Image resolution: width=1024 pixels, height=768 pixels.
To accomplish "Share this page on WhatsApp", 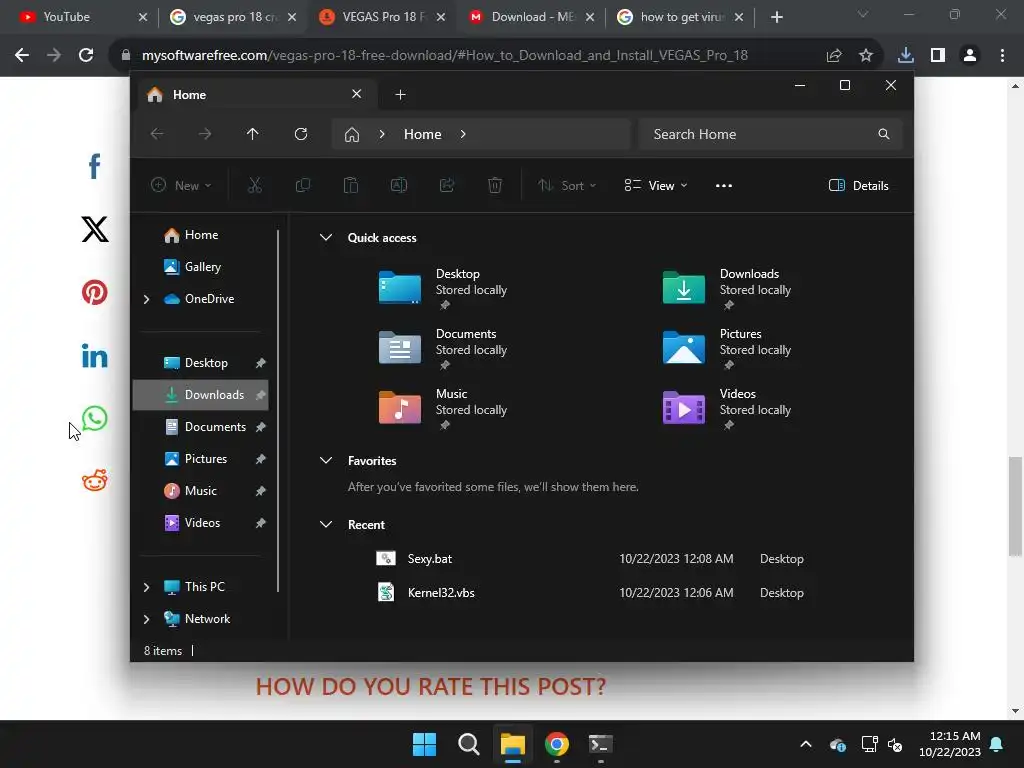I will pyautogui.click(x=95, y=419).
